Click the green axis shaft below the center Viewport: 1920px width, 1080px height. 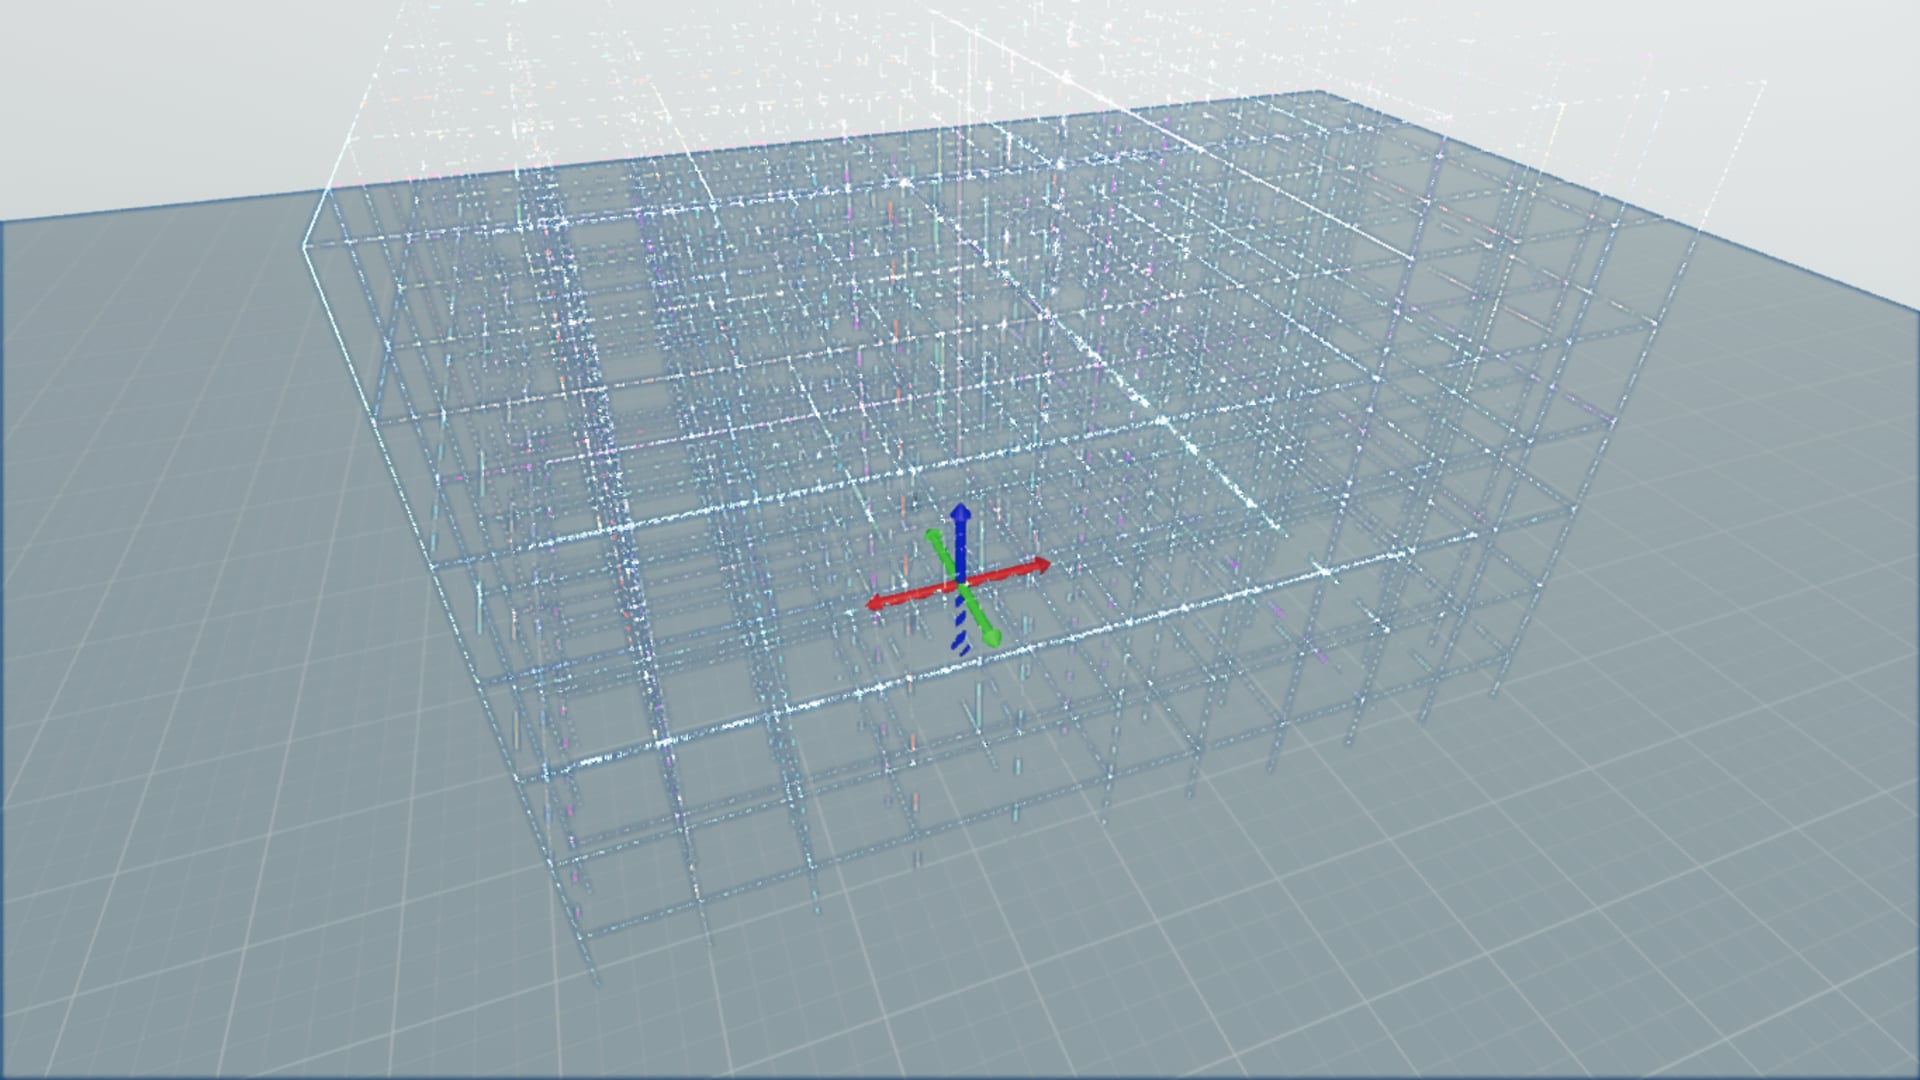[x=974, y=610]
